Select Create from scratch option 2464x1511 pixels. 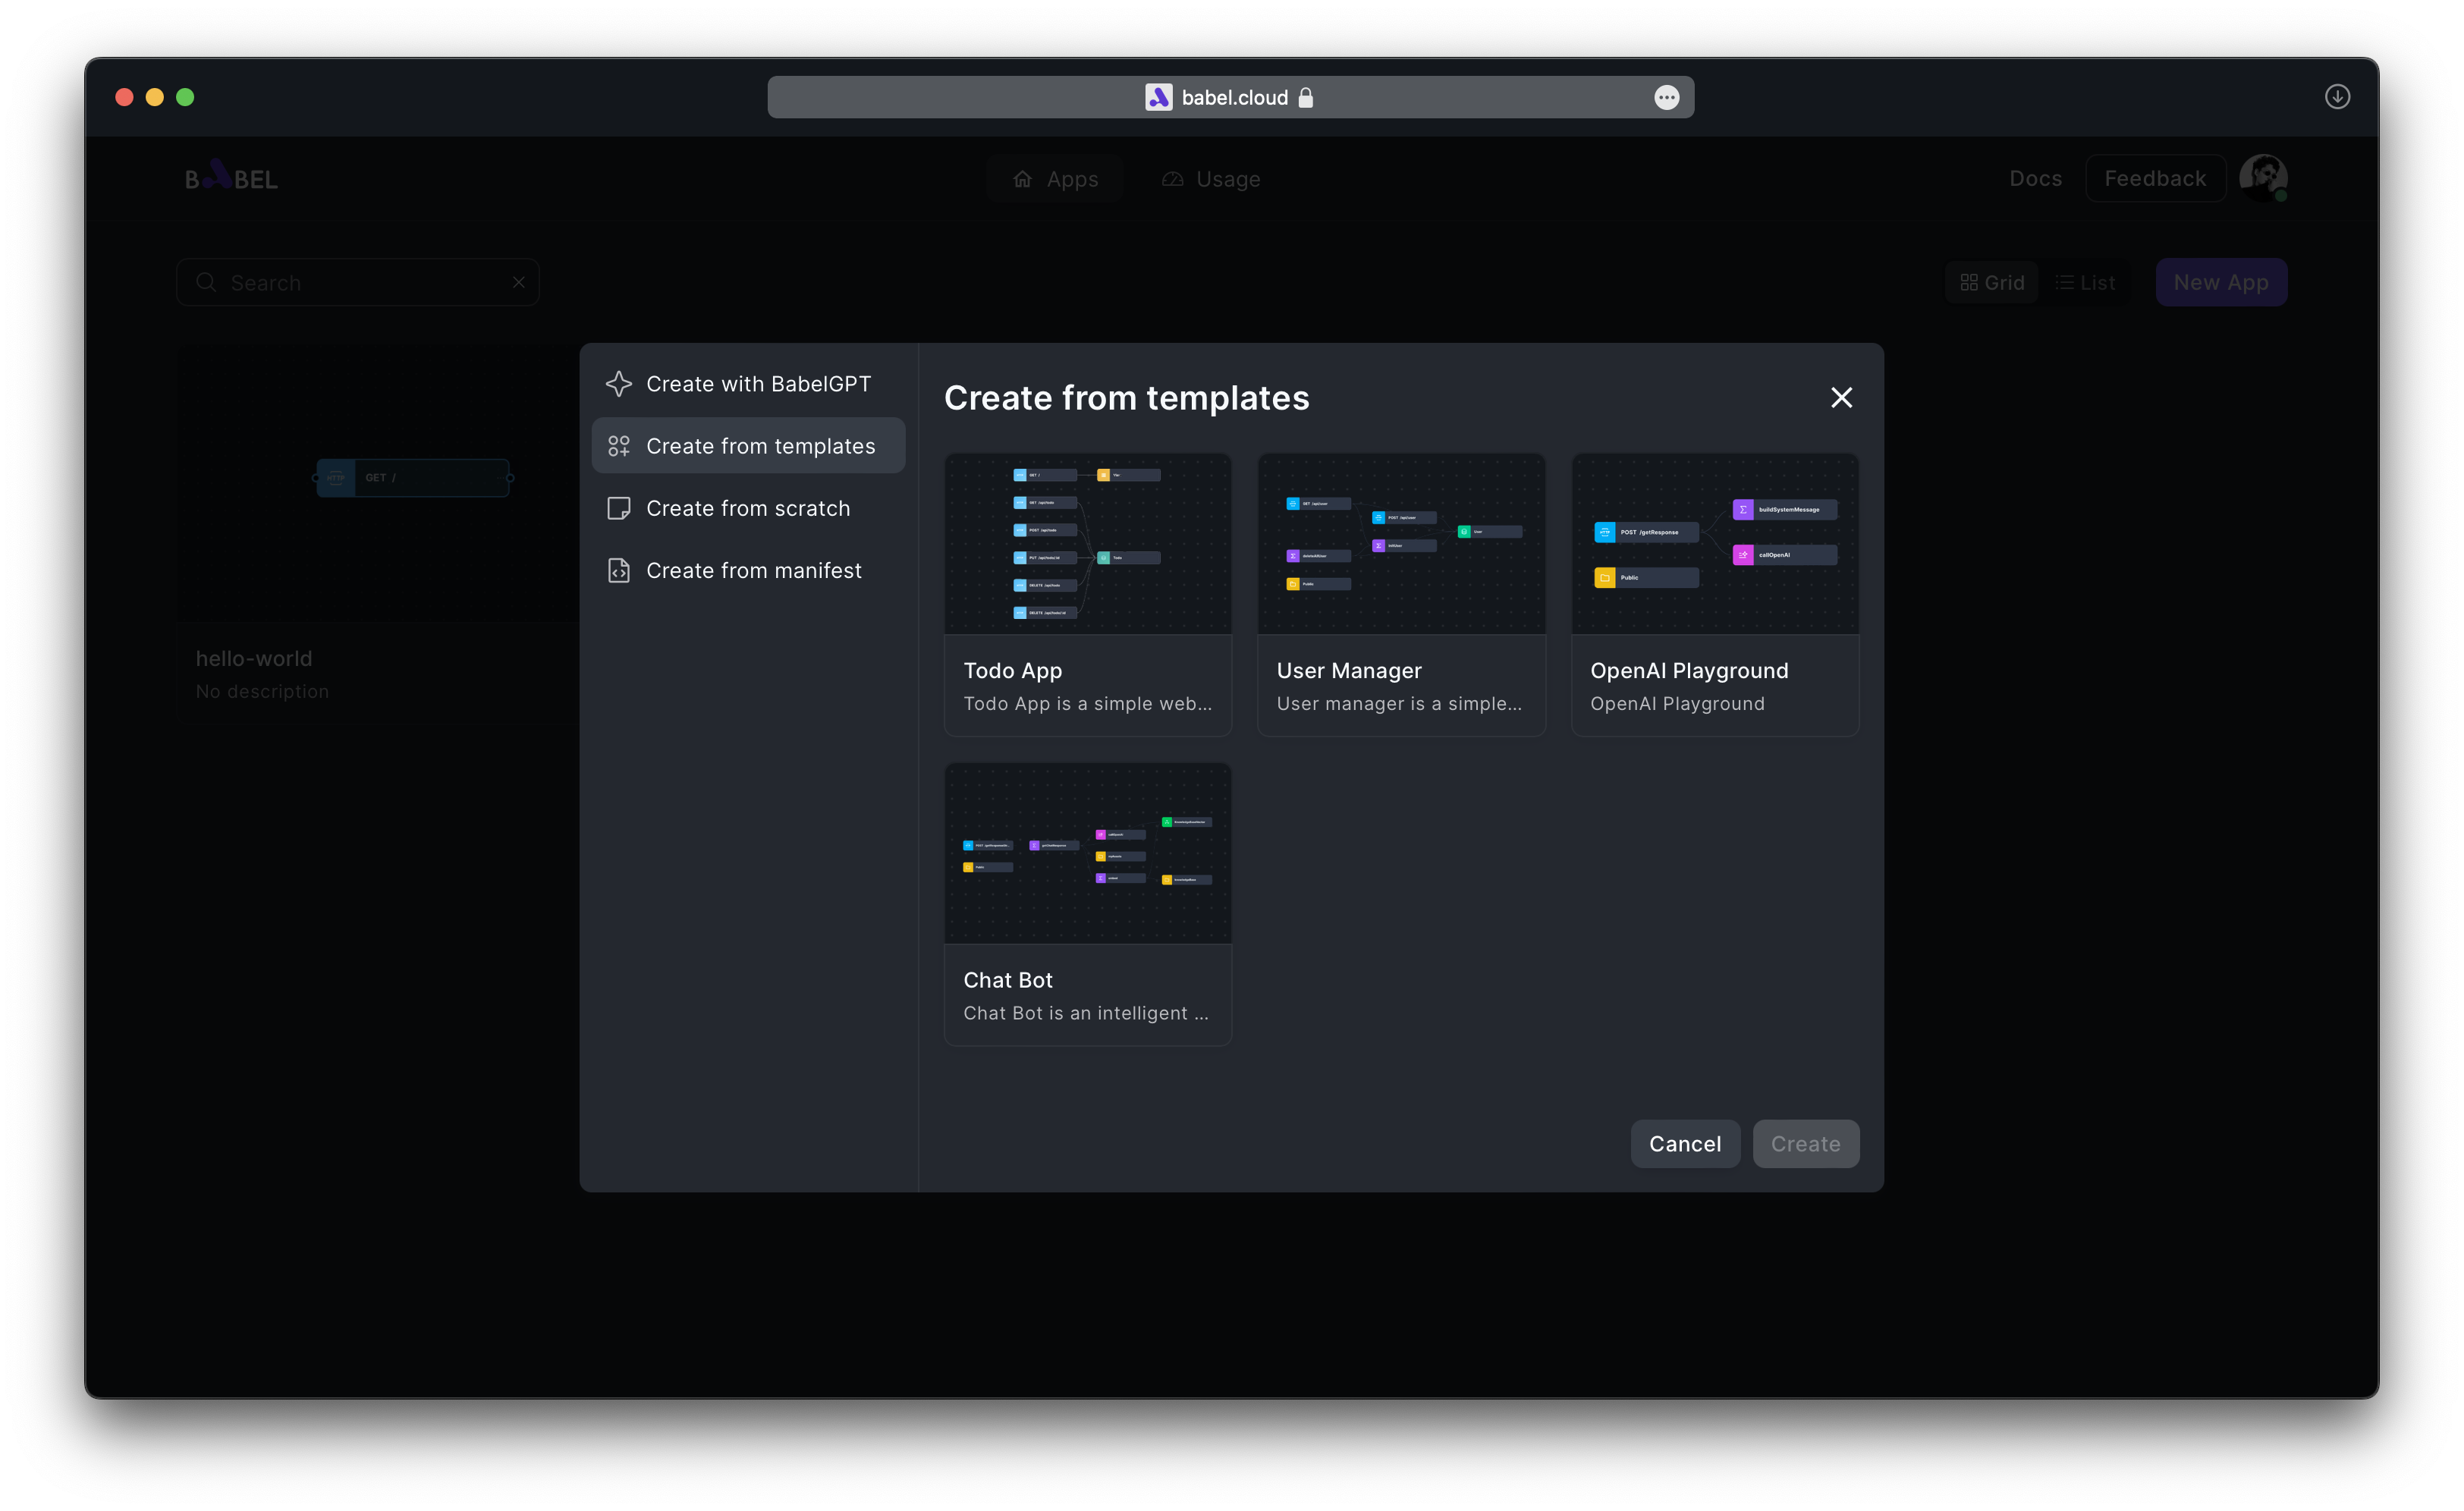[x=747, y=508]
